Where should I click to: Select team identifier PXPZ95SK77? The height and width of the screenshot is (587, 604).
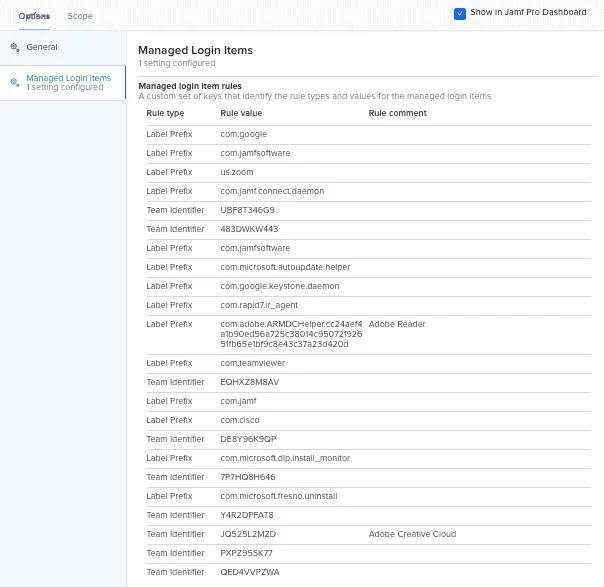[247, 553]
